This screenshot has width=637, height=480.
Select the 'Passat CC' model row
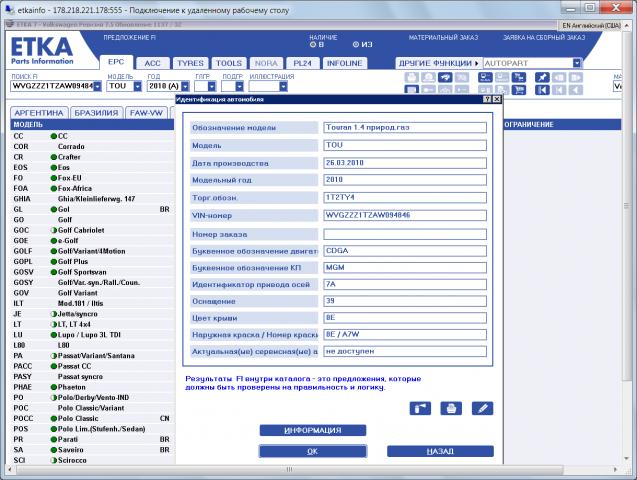[x=93, y=366]
